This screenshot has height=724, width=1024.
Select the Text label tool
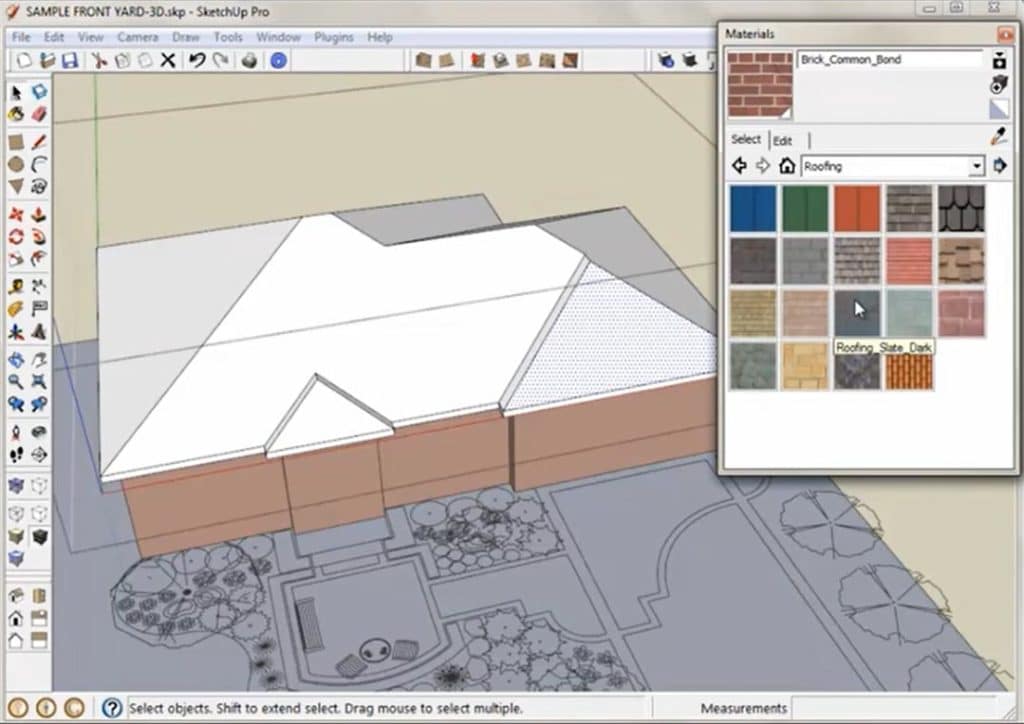pyautogui.click(x=39, y=309)
